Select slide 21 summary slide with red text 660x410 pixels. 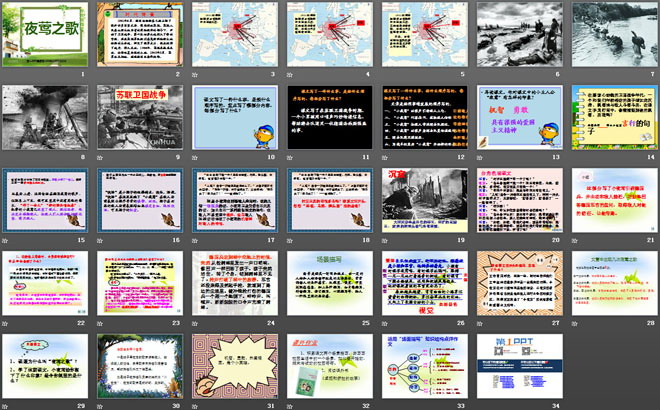coord(615,200)
